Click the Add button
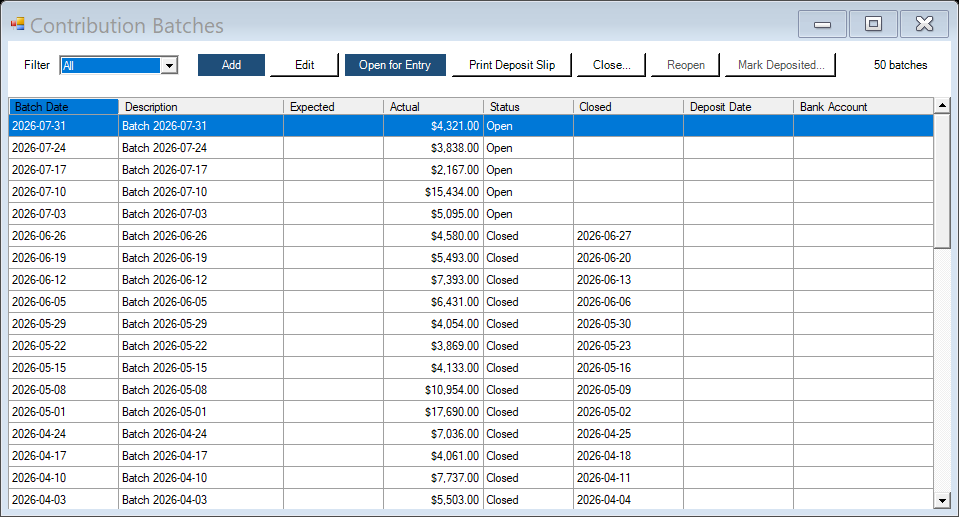This screenshot has width=959, height=517. click(231, 65)
